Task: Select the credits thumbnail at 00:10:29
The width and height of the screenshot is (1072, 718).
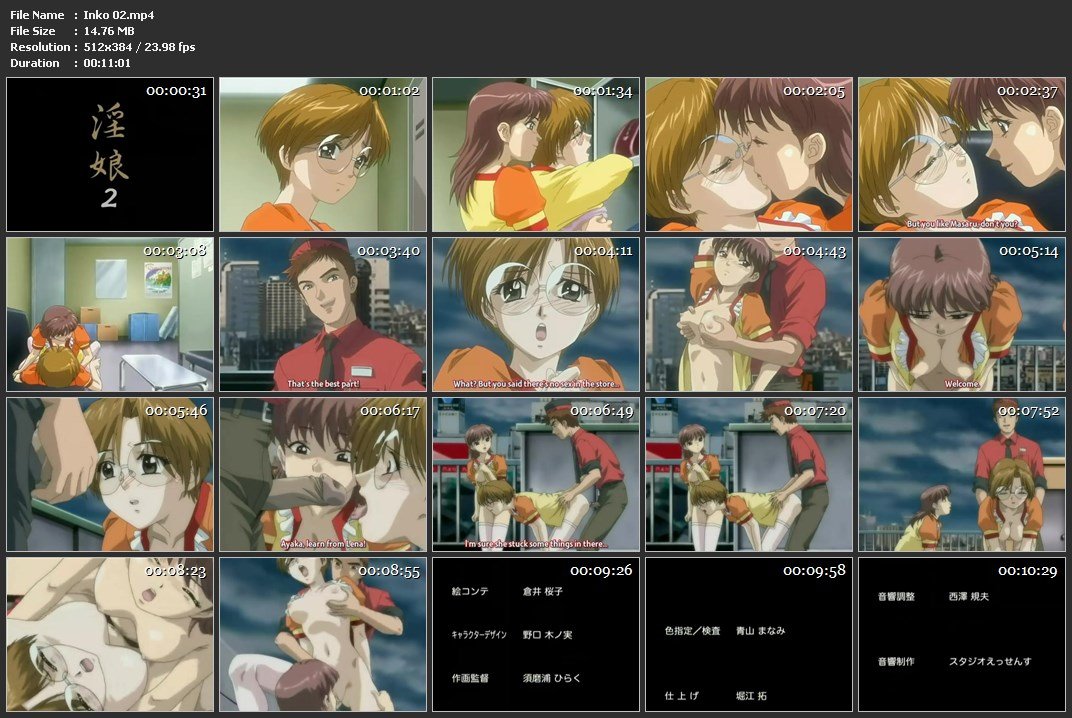Action: coord(962,635)
